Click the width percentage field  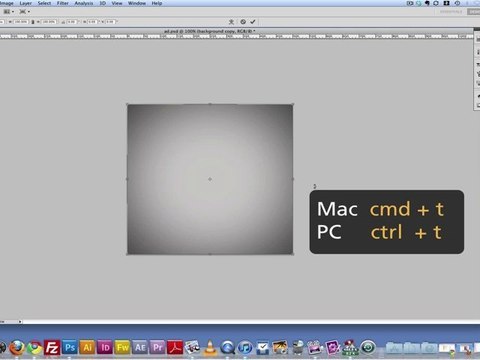tap(20, 22)
